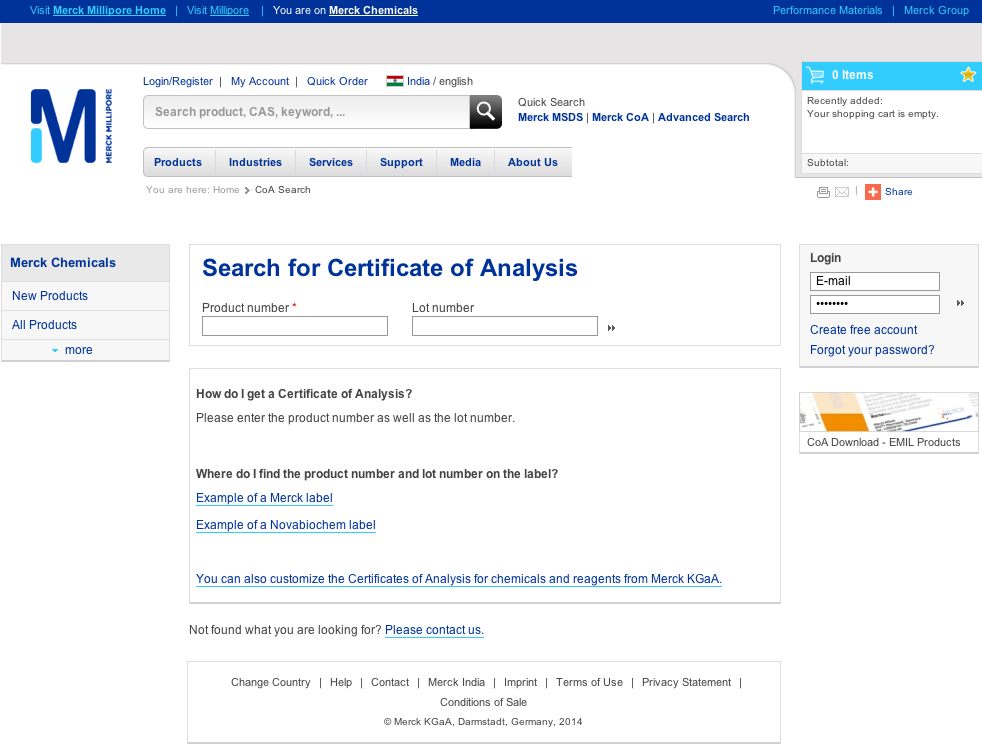The width and height of the screenshot is (982, 751).
Task: Click the Product number input field
Action: (x=295, y=326)
